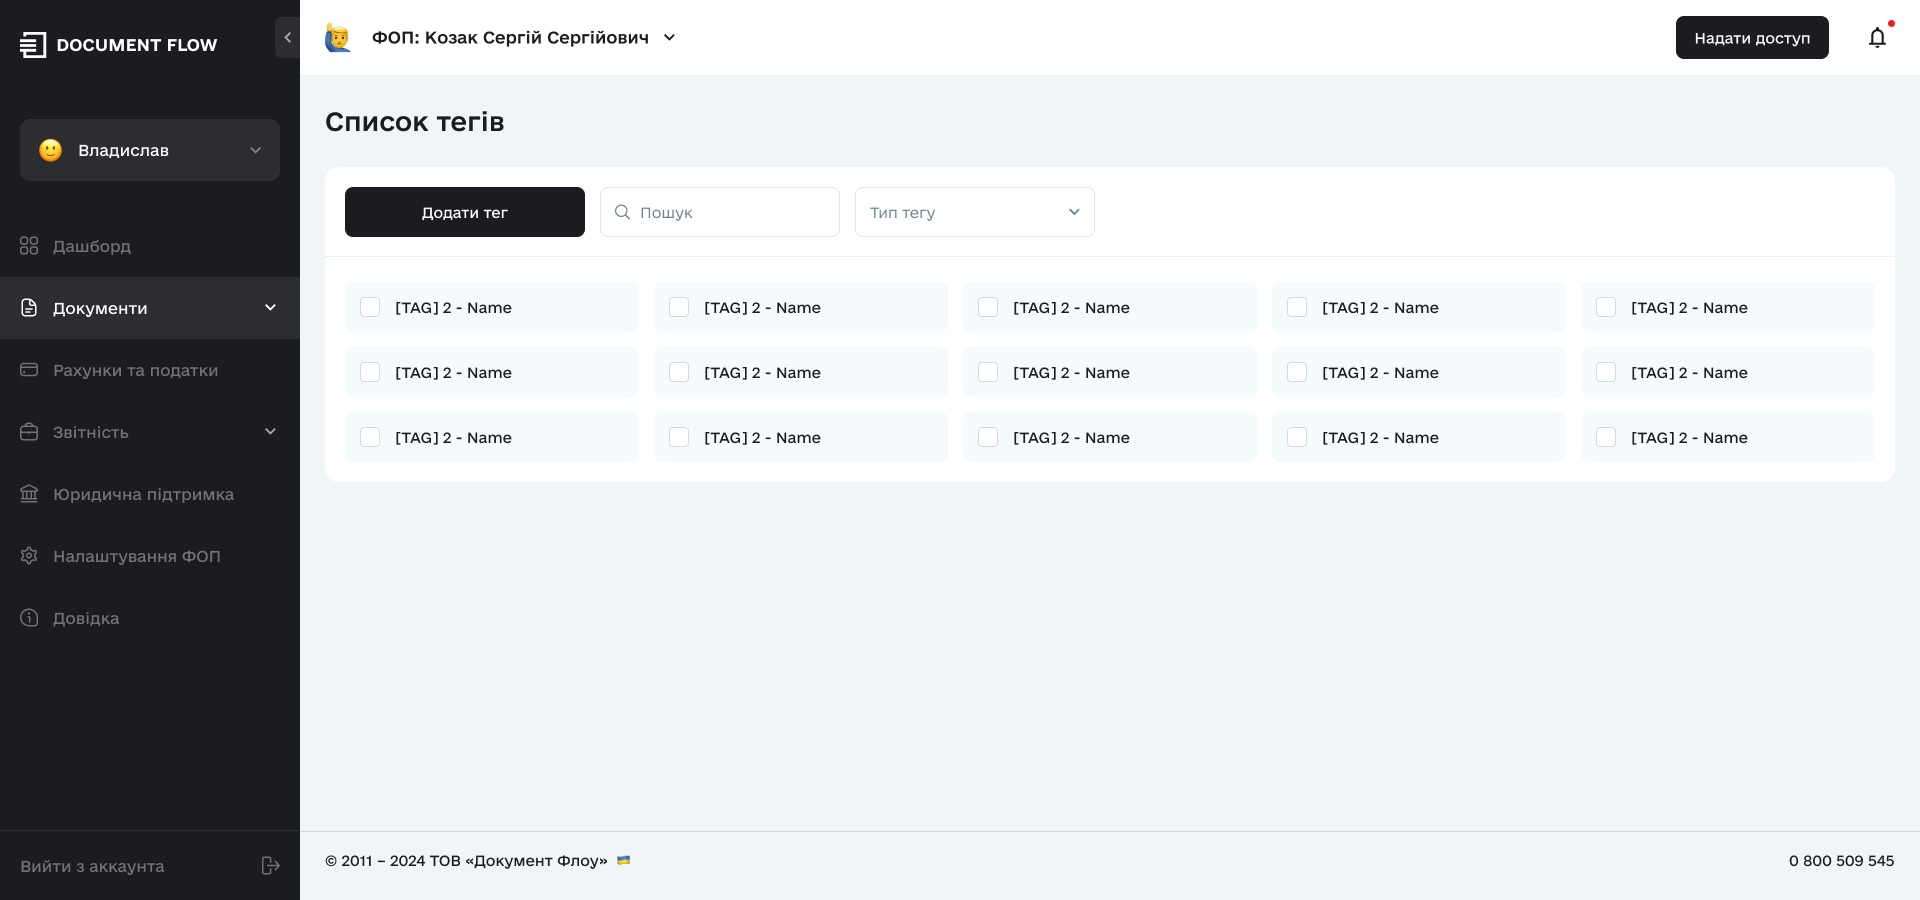Check the third tag in the middle row
Viewport: 1920px width, 900px height.
coord(988,372)
